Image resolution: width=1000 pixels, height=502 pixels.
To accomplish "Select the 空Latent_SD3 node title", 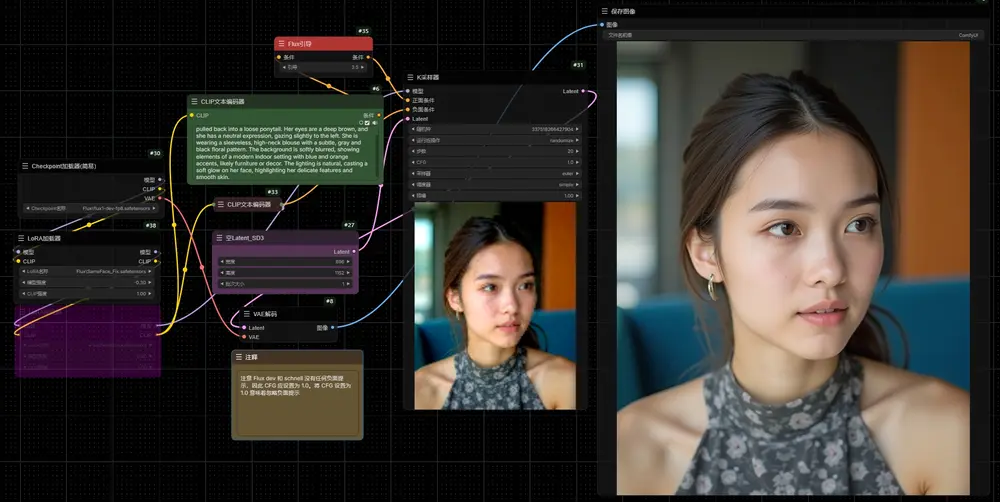I will pos(245,238).
